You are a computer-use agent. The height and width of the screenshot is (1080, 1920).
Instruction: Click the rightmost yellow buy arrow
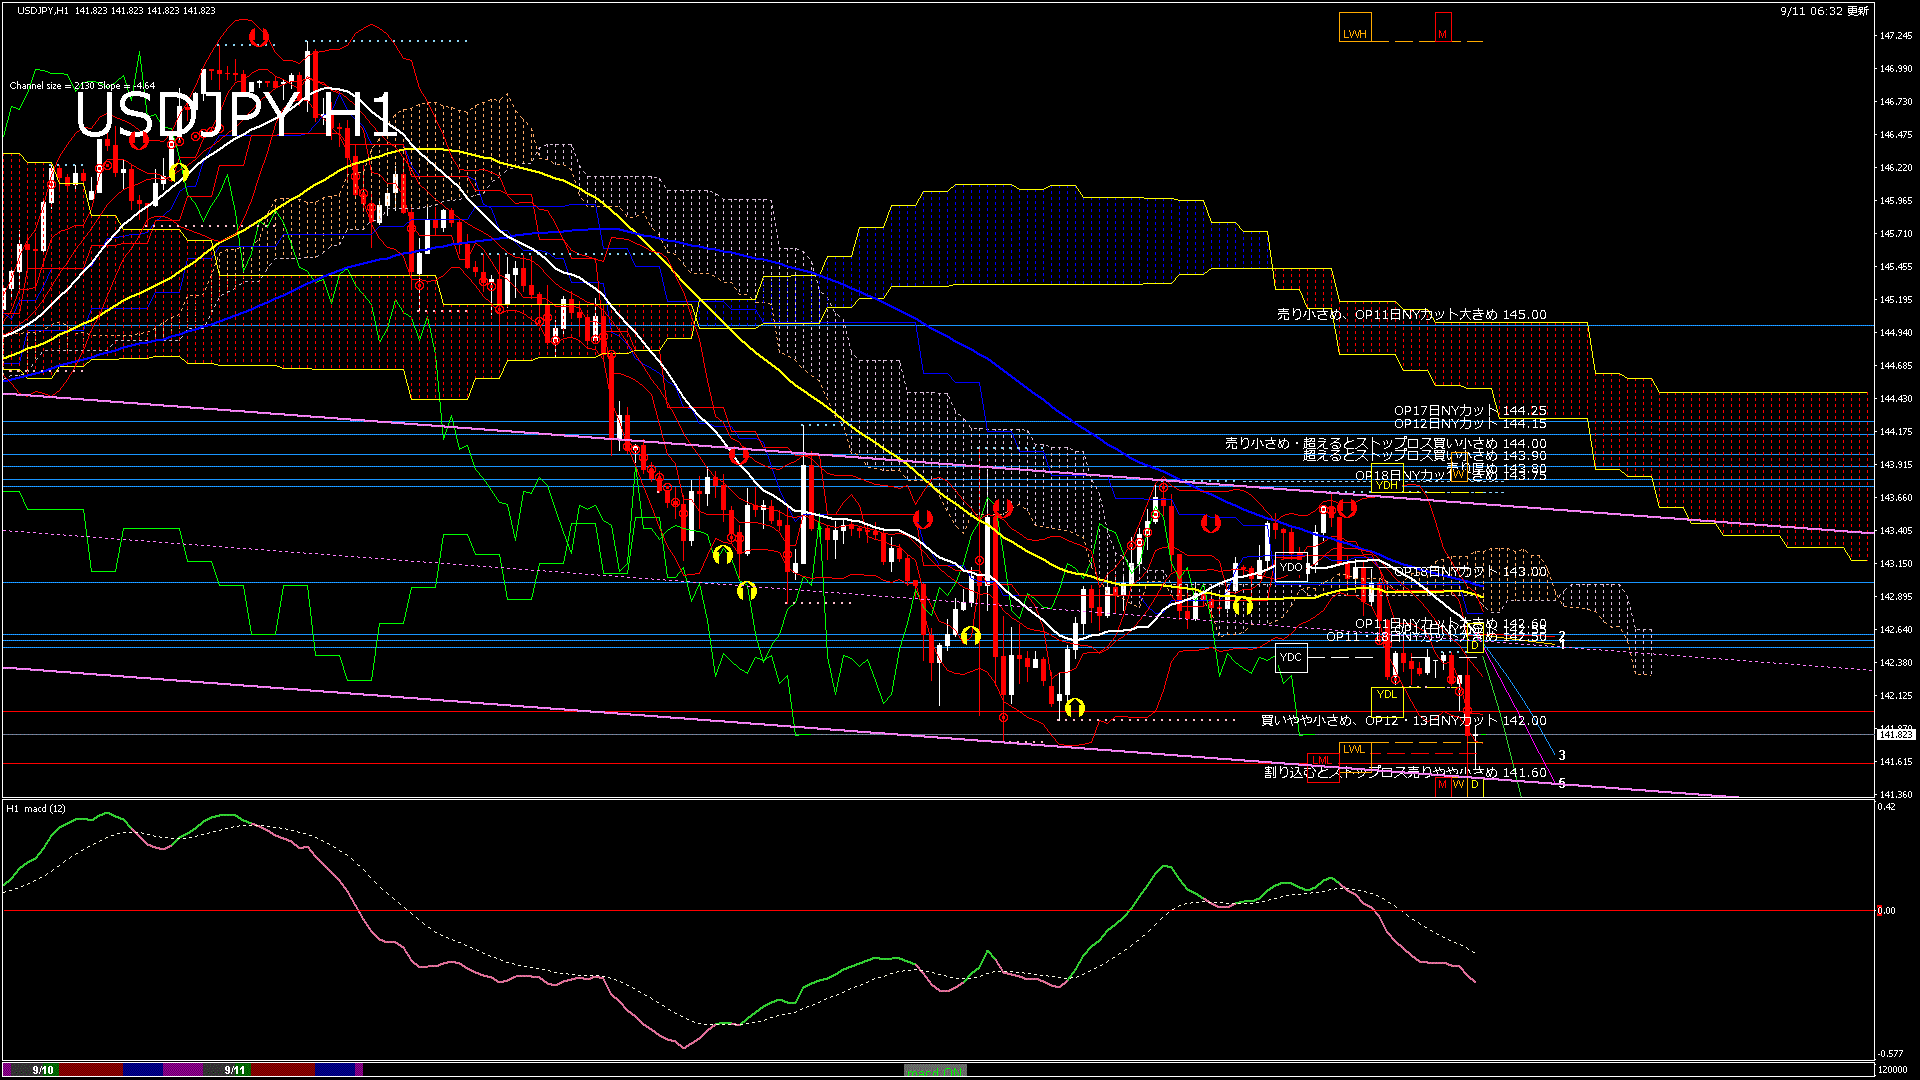(1243, 605)
